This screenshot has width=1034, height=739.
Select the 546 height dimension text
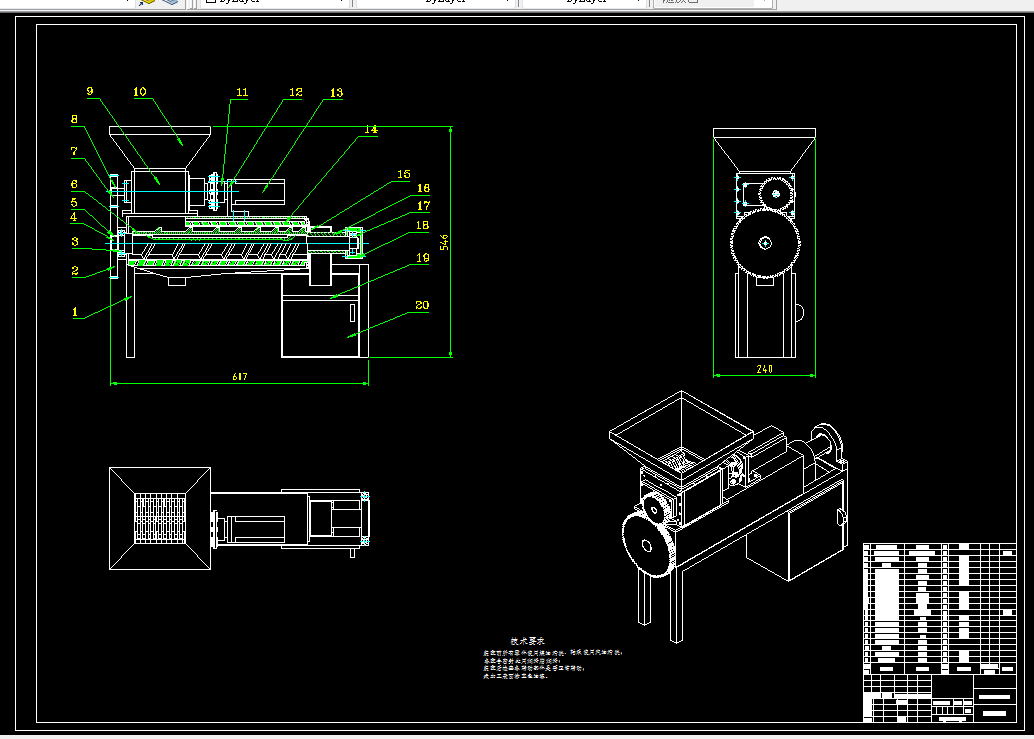point(444,242)
